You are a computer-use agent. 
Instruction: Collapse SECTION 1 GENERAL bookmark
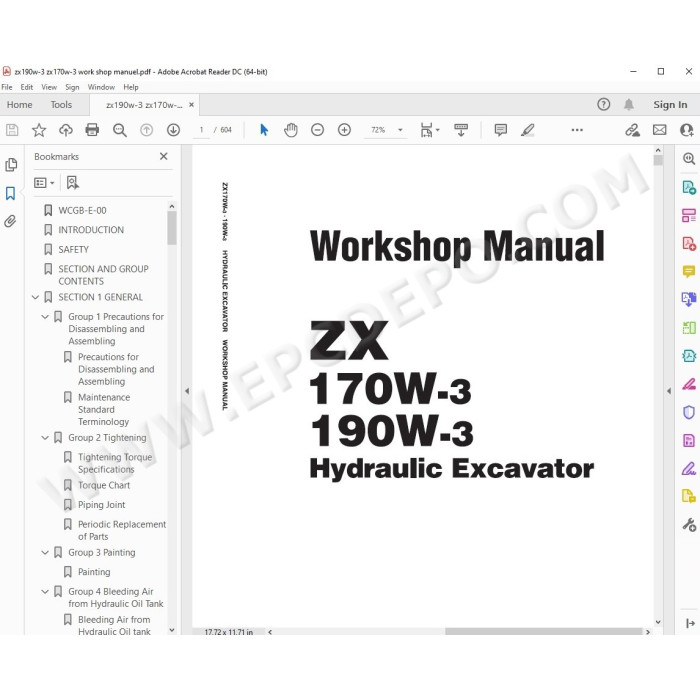[x=35, y=297]
